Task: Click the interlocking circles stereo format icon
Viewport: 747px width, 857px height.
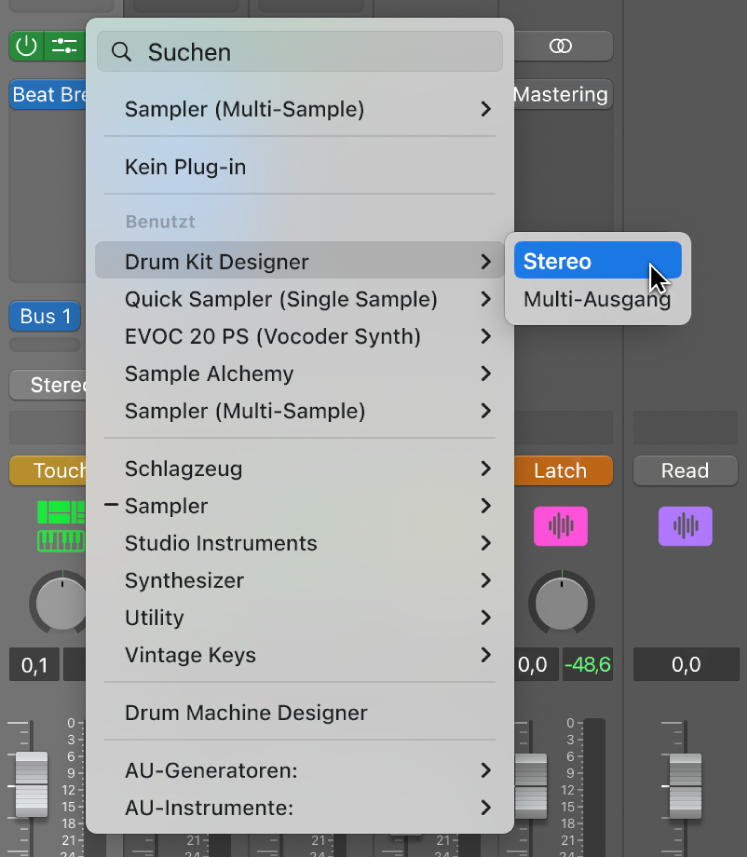Action: click(561, 45)
